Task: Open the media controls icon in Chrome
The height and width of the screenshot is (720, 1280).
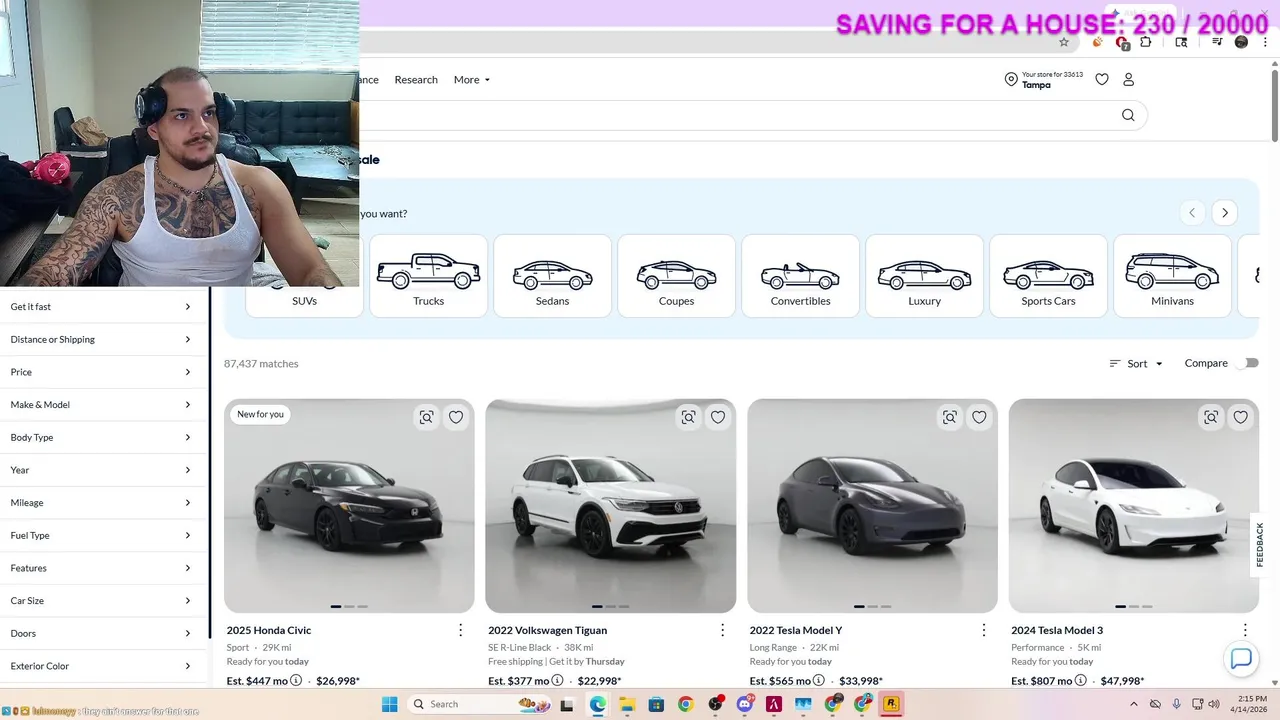Action: [x=1217, y=42]
